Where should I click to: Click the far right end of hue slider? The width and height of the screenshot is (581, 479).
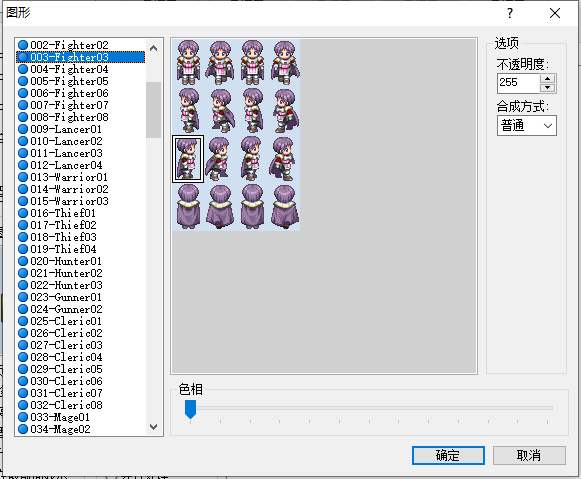pos(551,408)
